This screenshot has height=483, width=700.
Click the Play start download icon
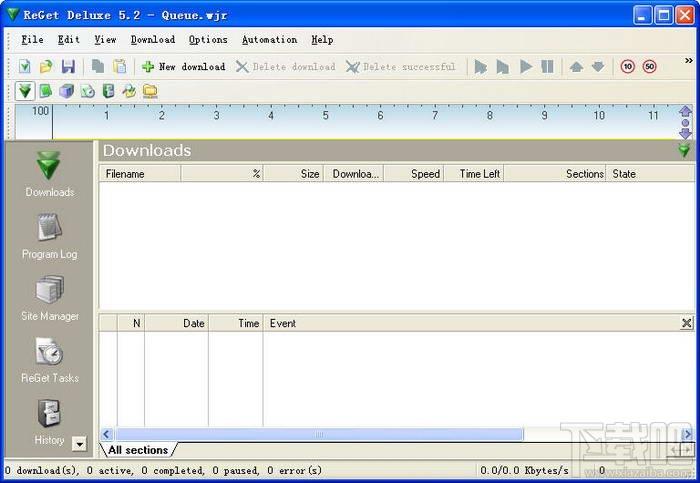point(526,67)
